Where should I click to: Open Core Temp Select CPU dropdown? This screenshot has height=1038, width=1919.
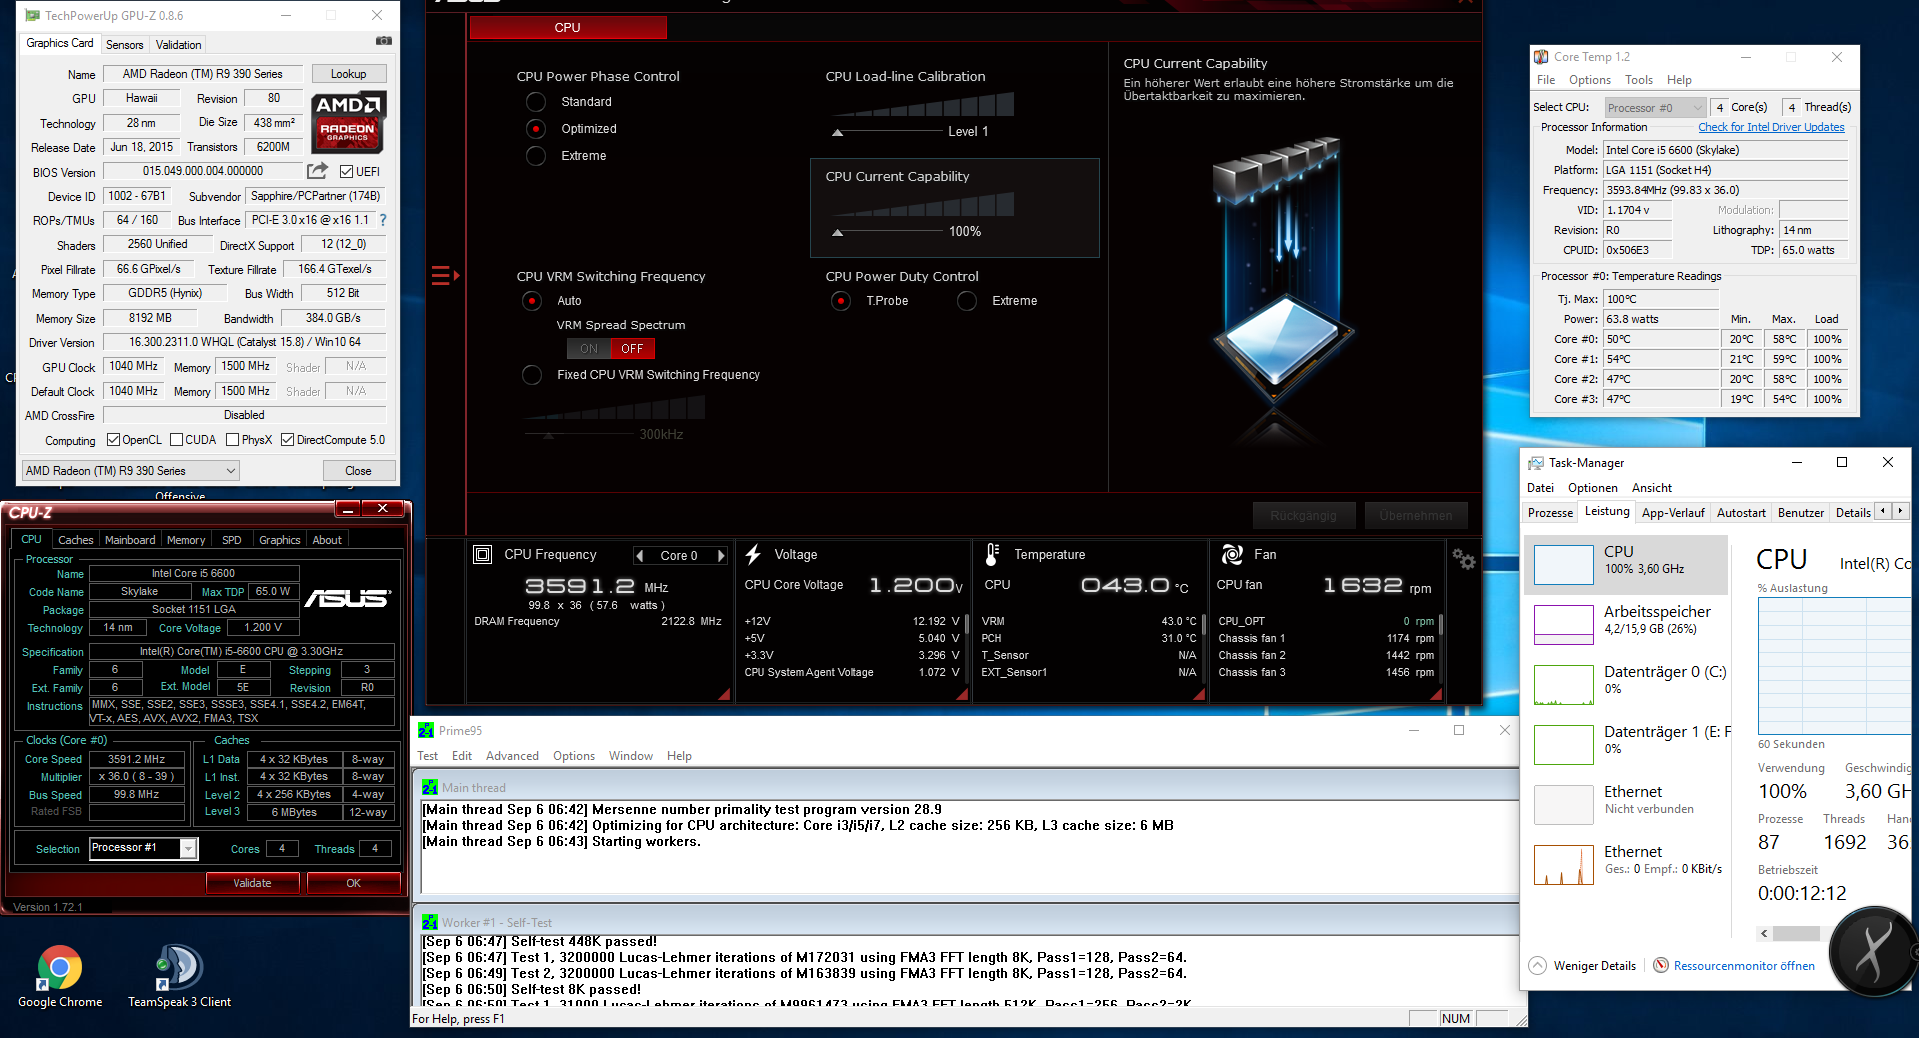pyautogui.click(x=1654, y=108)
